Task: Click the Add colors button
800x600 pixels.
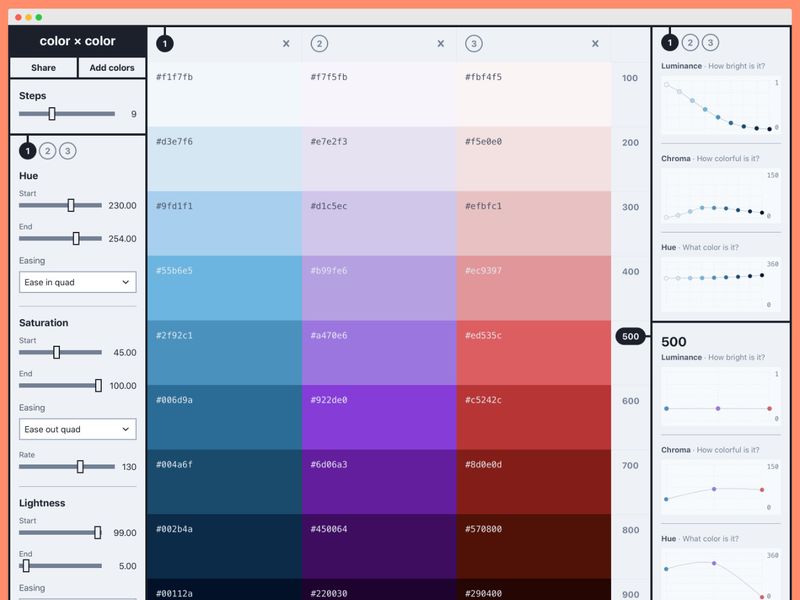Action: pos(110,68)
